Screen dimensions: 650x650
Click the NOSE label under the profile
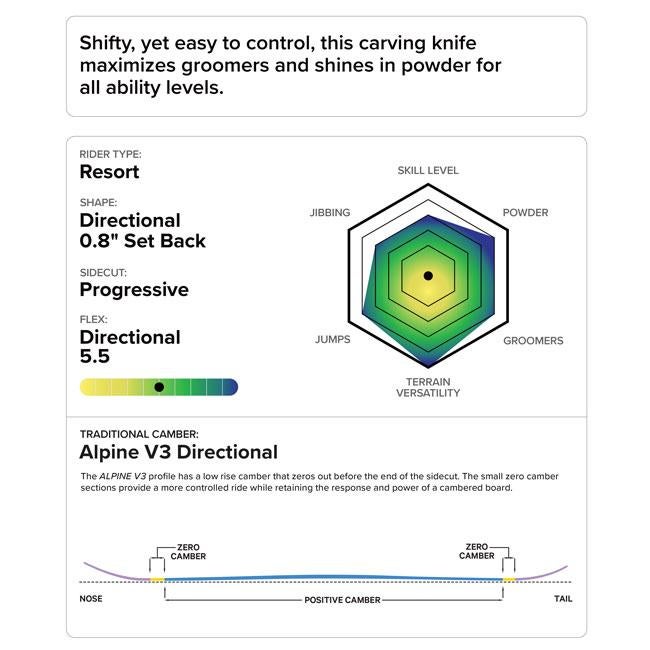91,599
